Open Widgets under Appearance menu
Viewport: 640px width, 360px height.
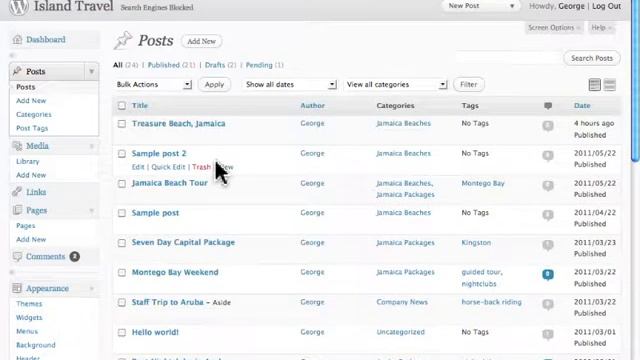point(29,318)
